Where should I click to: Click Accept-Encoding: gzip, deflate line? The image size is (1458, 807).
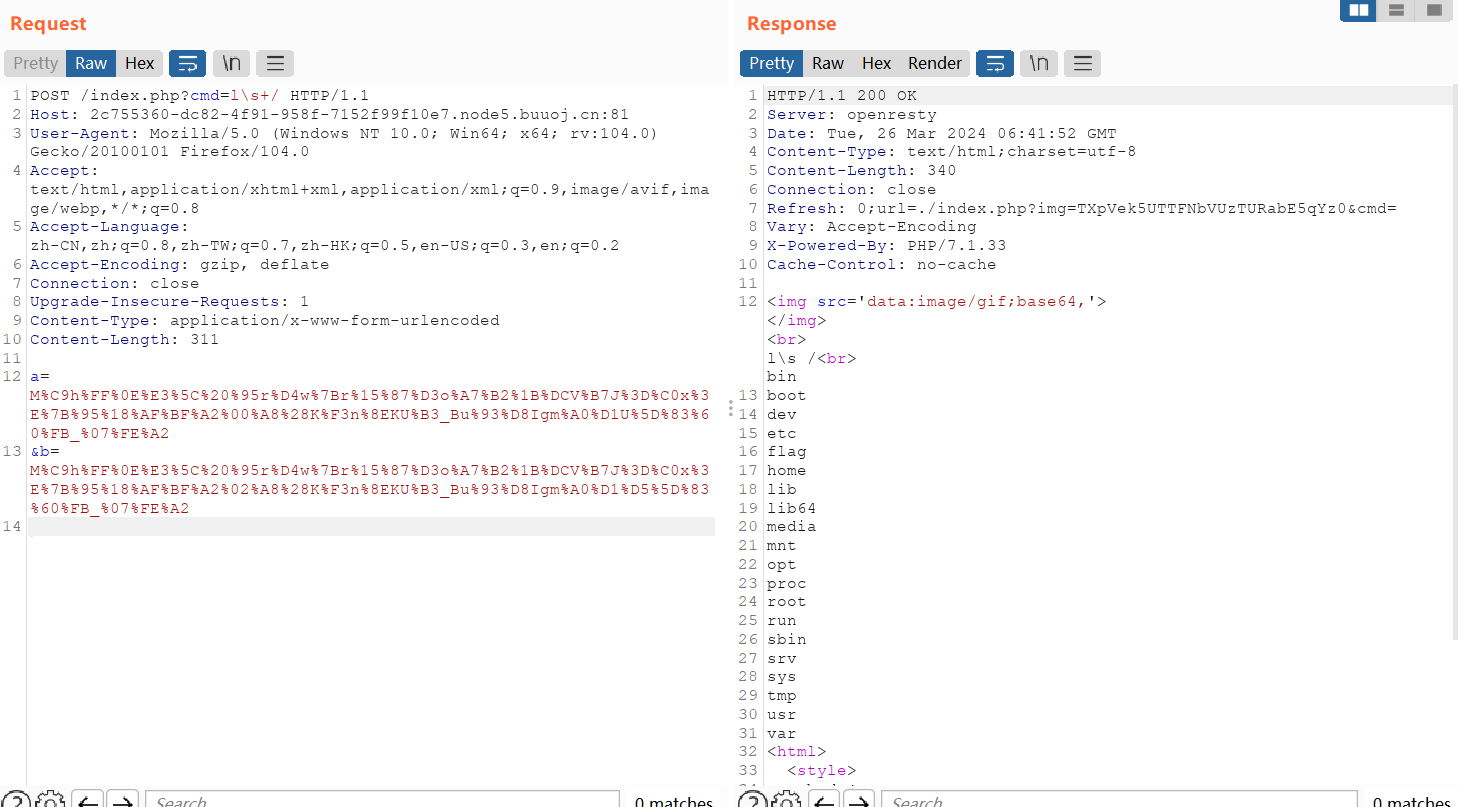click(180, 265)
